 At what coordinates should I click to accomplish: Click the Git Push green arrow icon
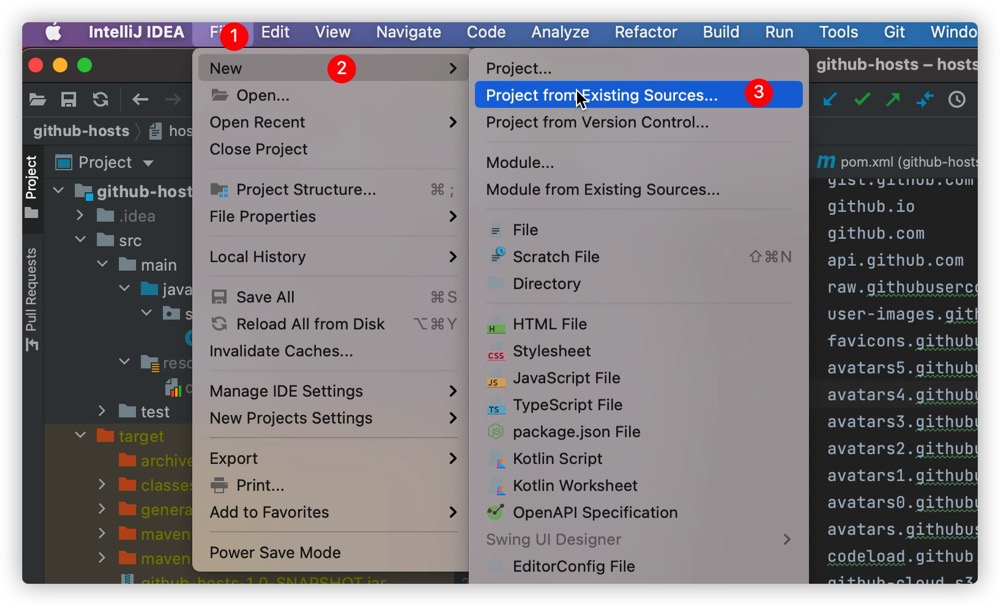pyautogui.click(x=893, y=100)
